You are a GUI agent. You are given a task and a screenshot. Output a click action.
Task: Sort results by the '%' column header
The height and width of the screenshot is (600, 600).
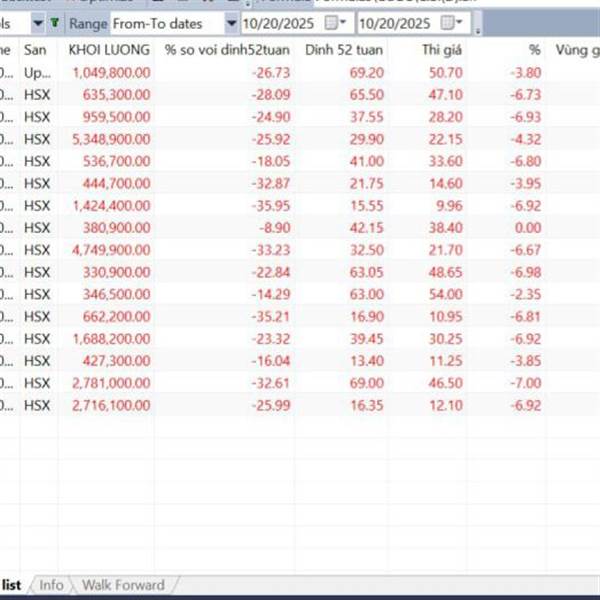pyautogui.click(x=534, y=49)
